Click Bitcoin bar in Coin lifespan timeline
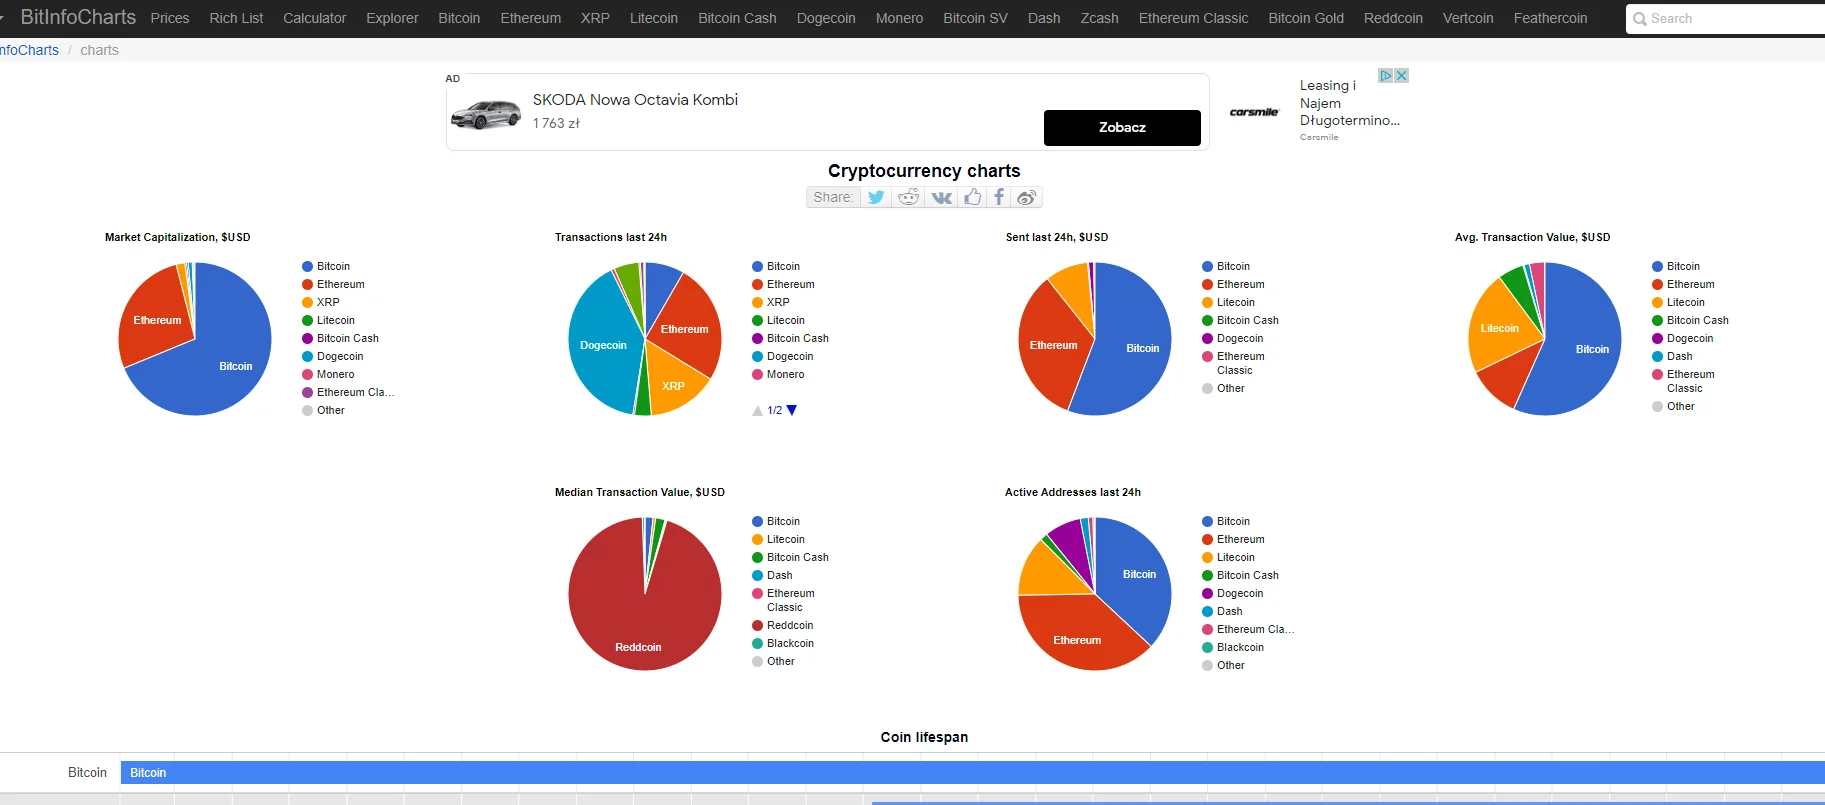1825x805 pixels. 972,772
